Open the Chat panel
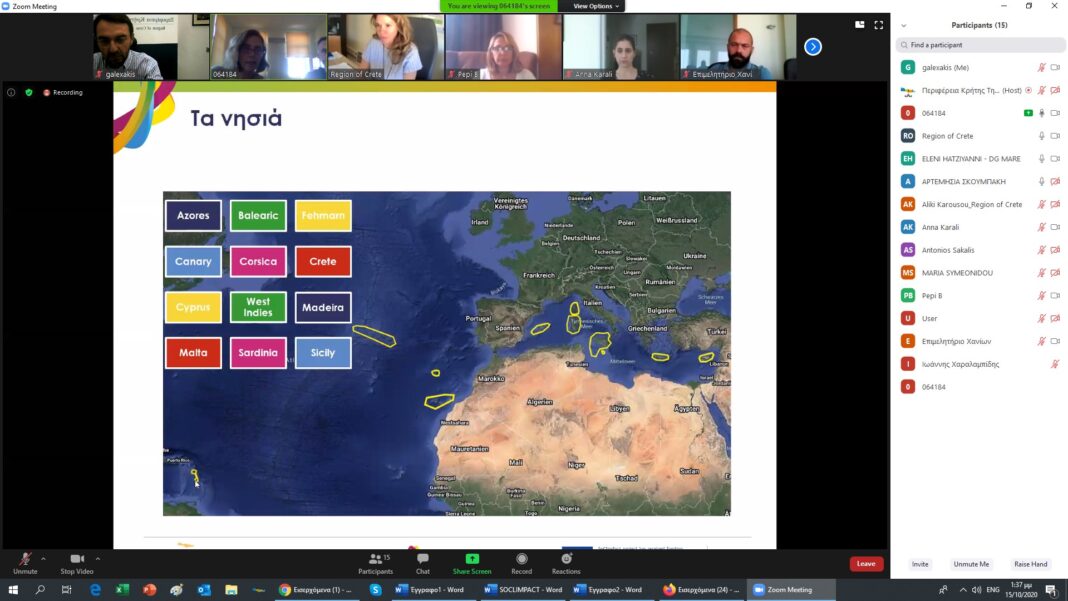Viewport: 1068px width, 601px height. [x=422, y=562]
